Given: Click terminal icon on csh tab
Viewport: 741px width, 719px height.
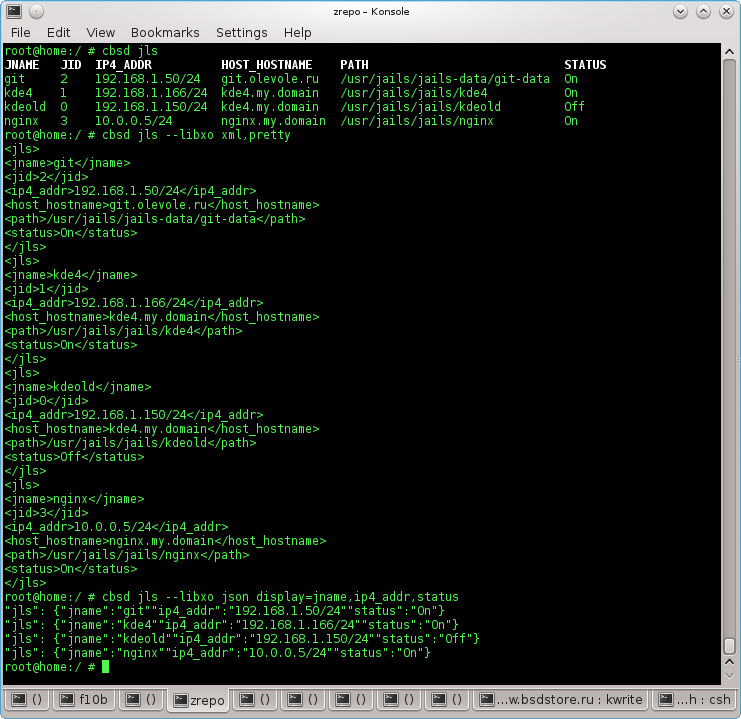Looking at the screenshot, I should [x=666, y=699].
